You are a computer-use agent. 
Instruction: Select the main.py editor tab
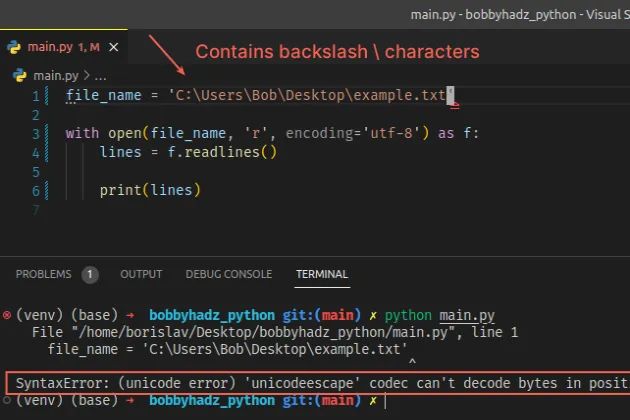[x=63, y=47]
